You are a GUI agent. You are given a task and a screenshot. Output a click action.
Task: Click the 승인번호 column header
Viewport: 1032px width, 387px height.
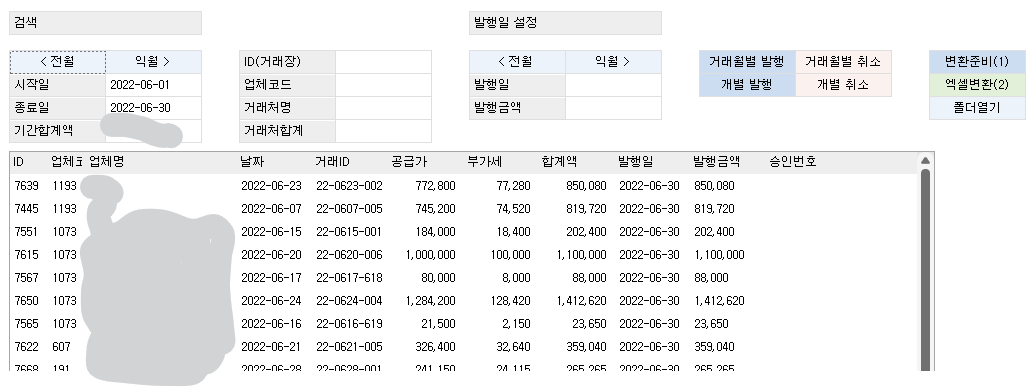click(x=793, y=162)
